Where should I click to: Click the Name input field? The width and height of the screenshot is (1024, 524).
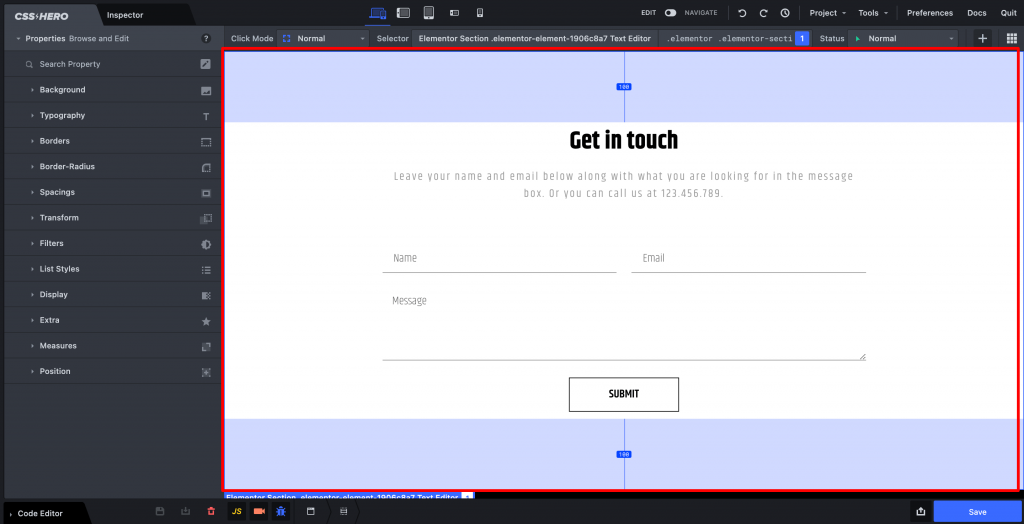[499, 259]
